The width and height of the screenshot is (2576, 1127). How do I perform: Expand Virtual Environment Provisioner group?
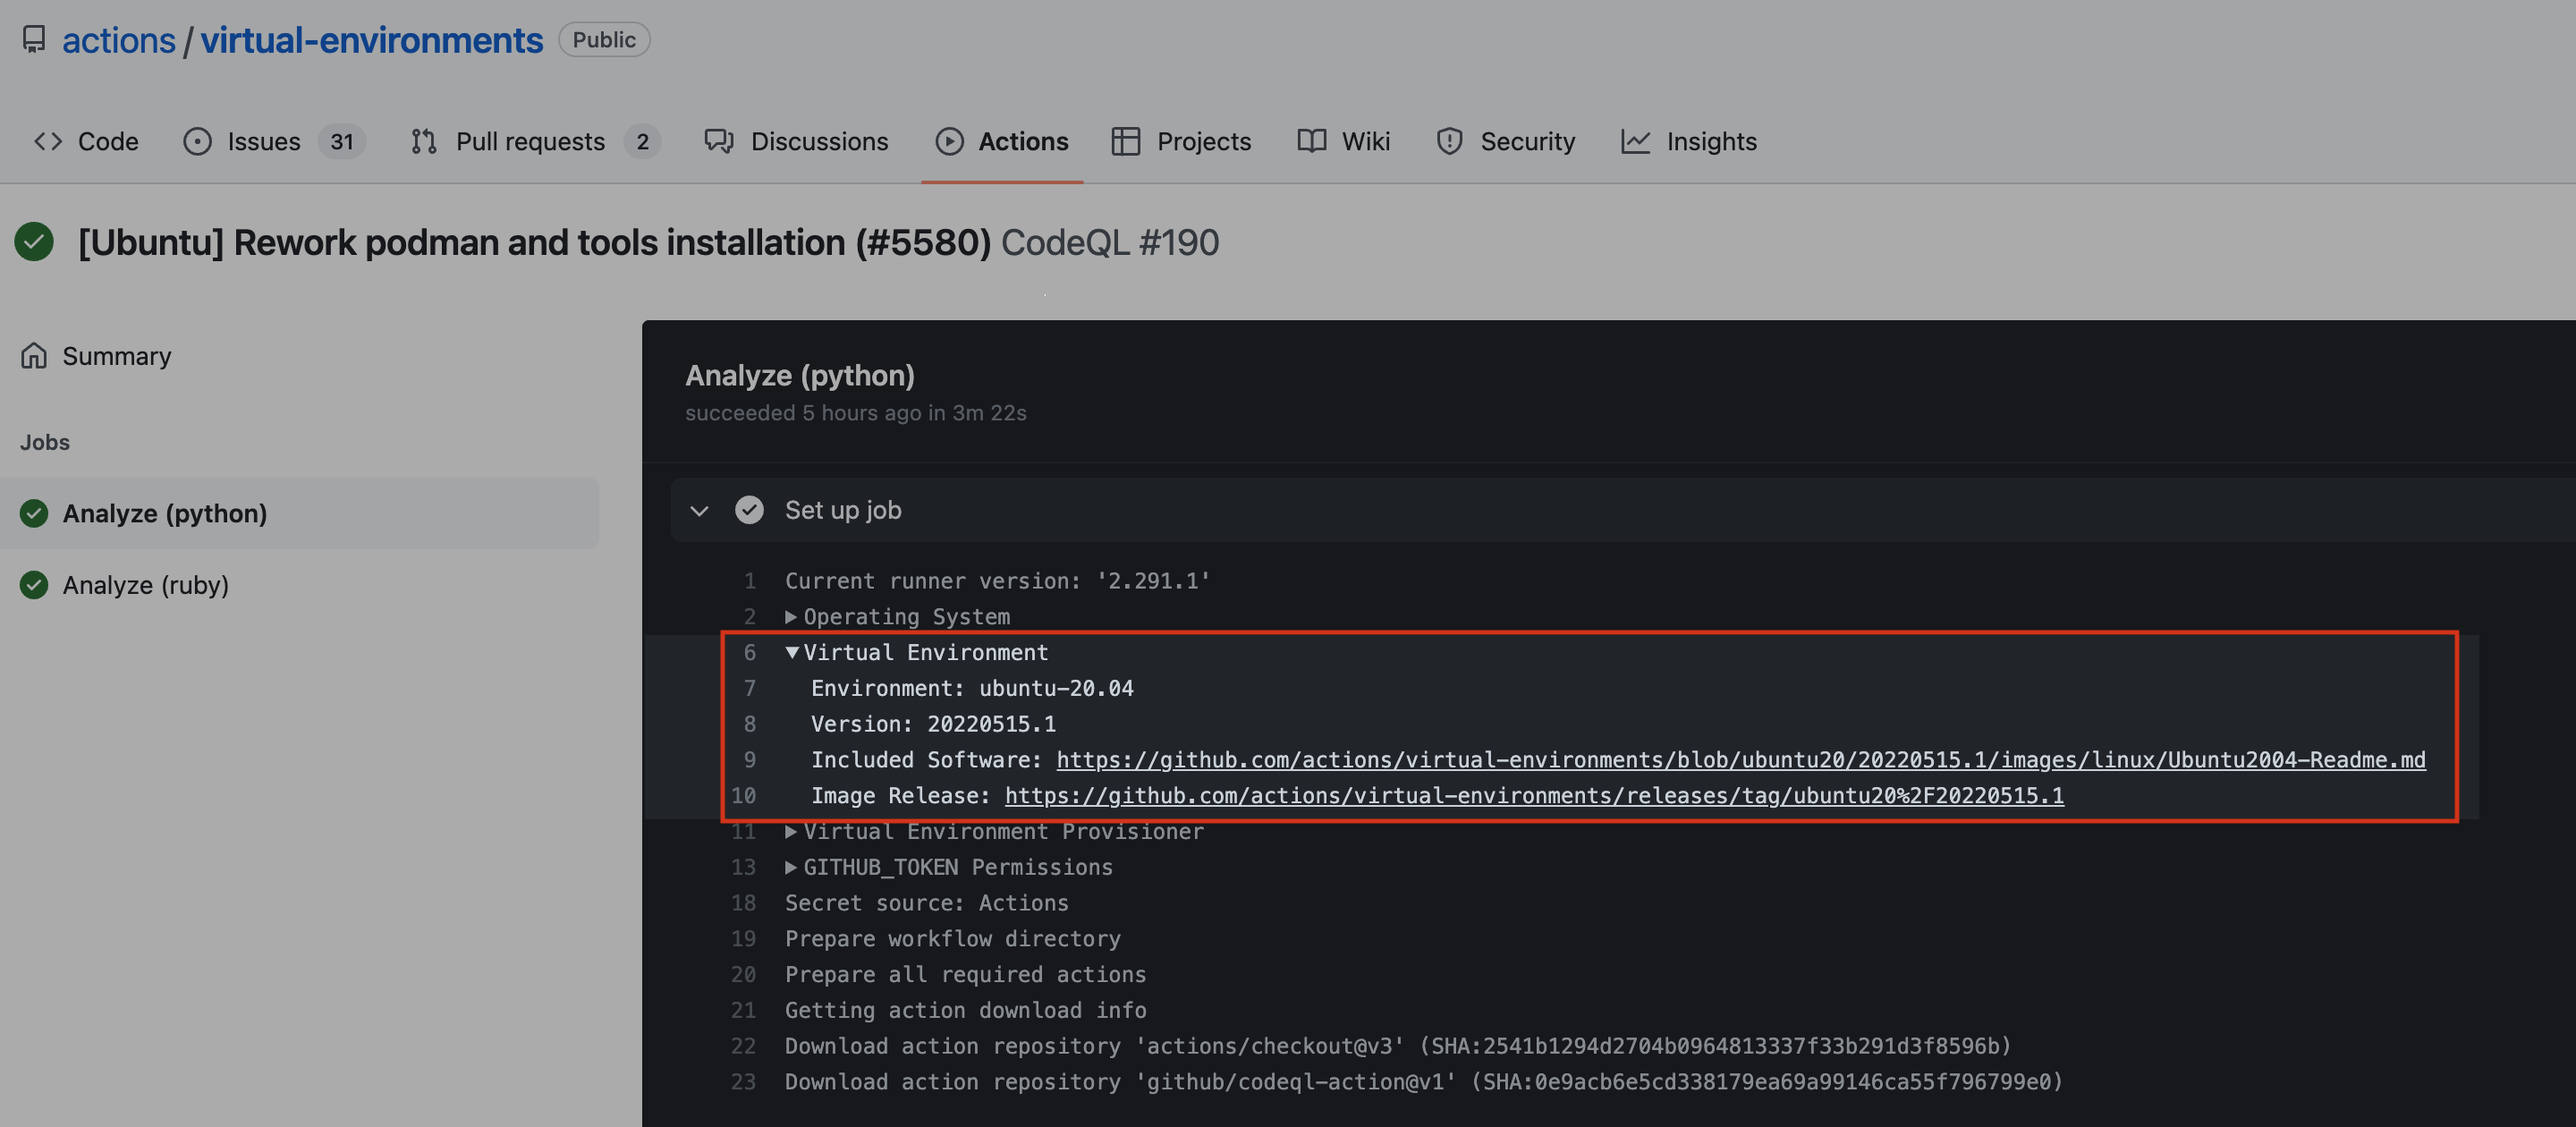[x=791, y=832]
